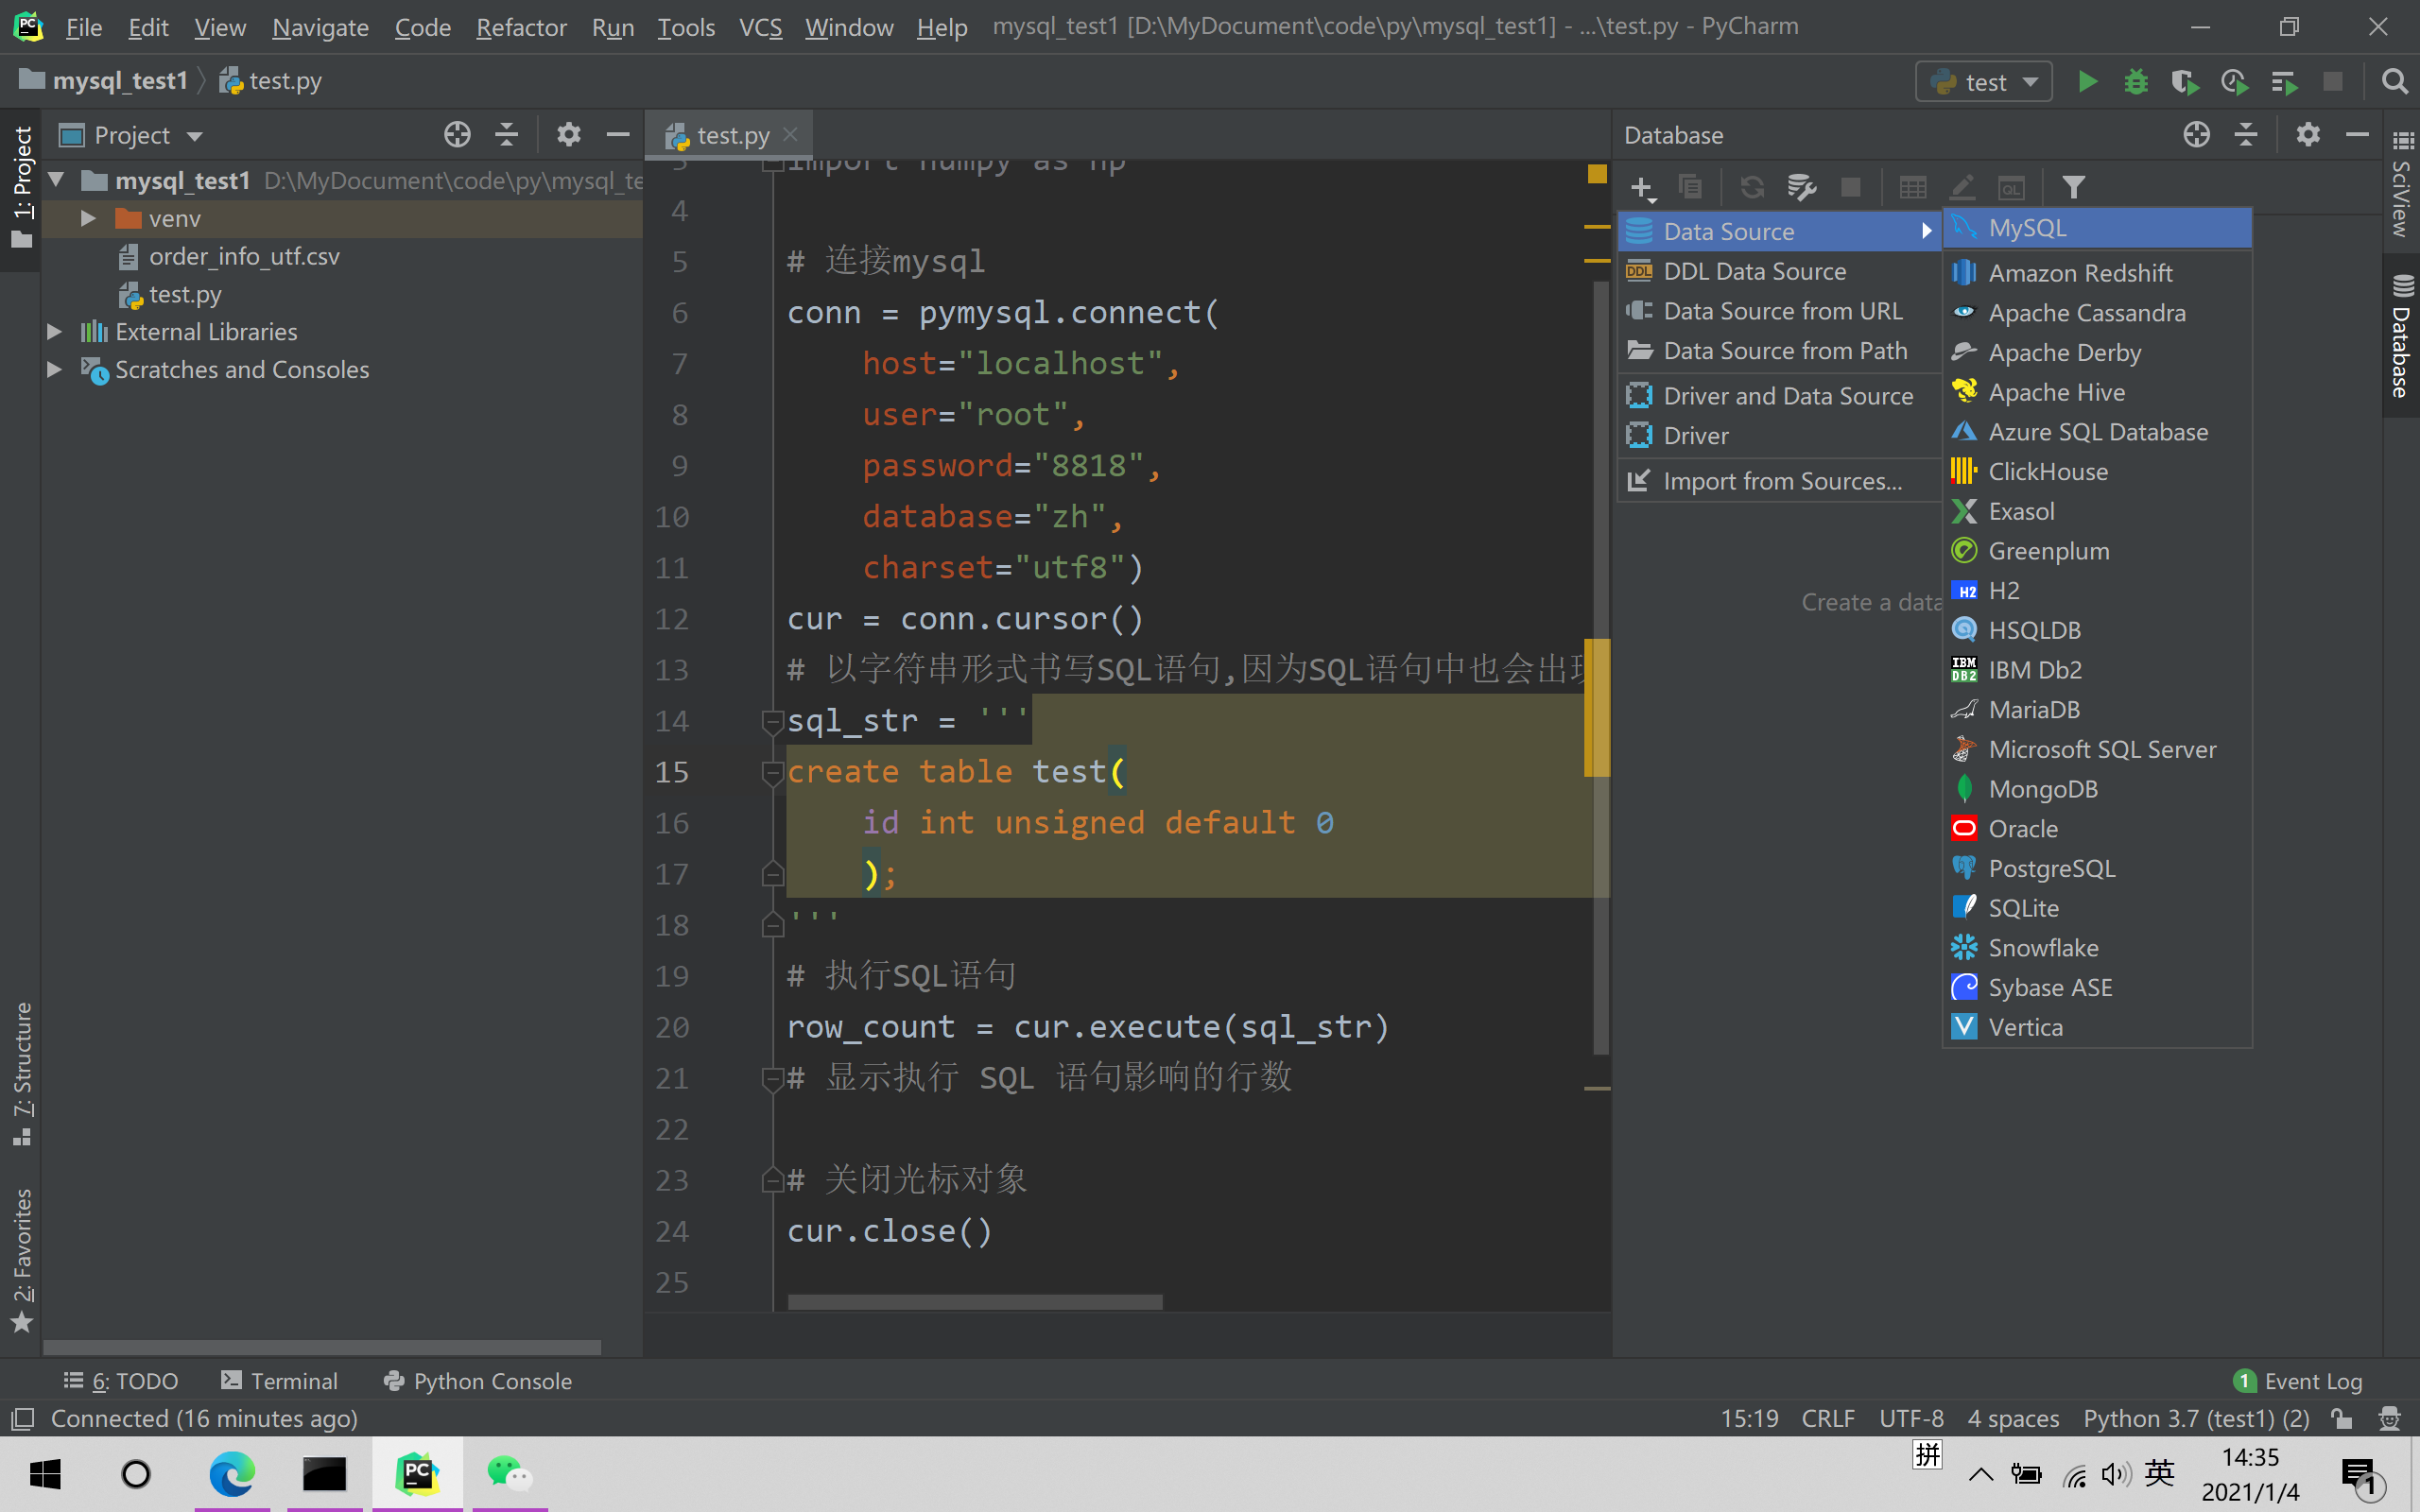Viewport: 2420px width, 1512px height.
Task: Open Project panel settings gear
Action: pos(569,134)
